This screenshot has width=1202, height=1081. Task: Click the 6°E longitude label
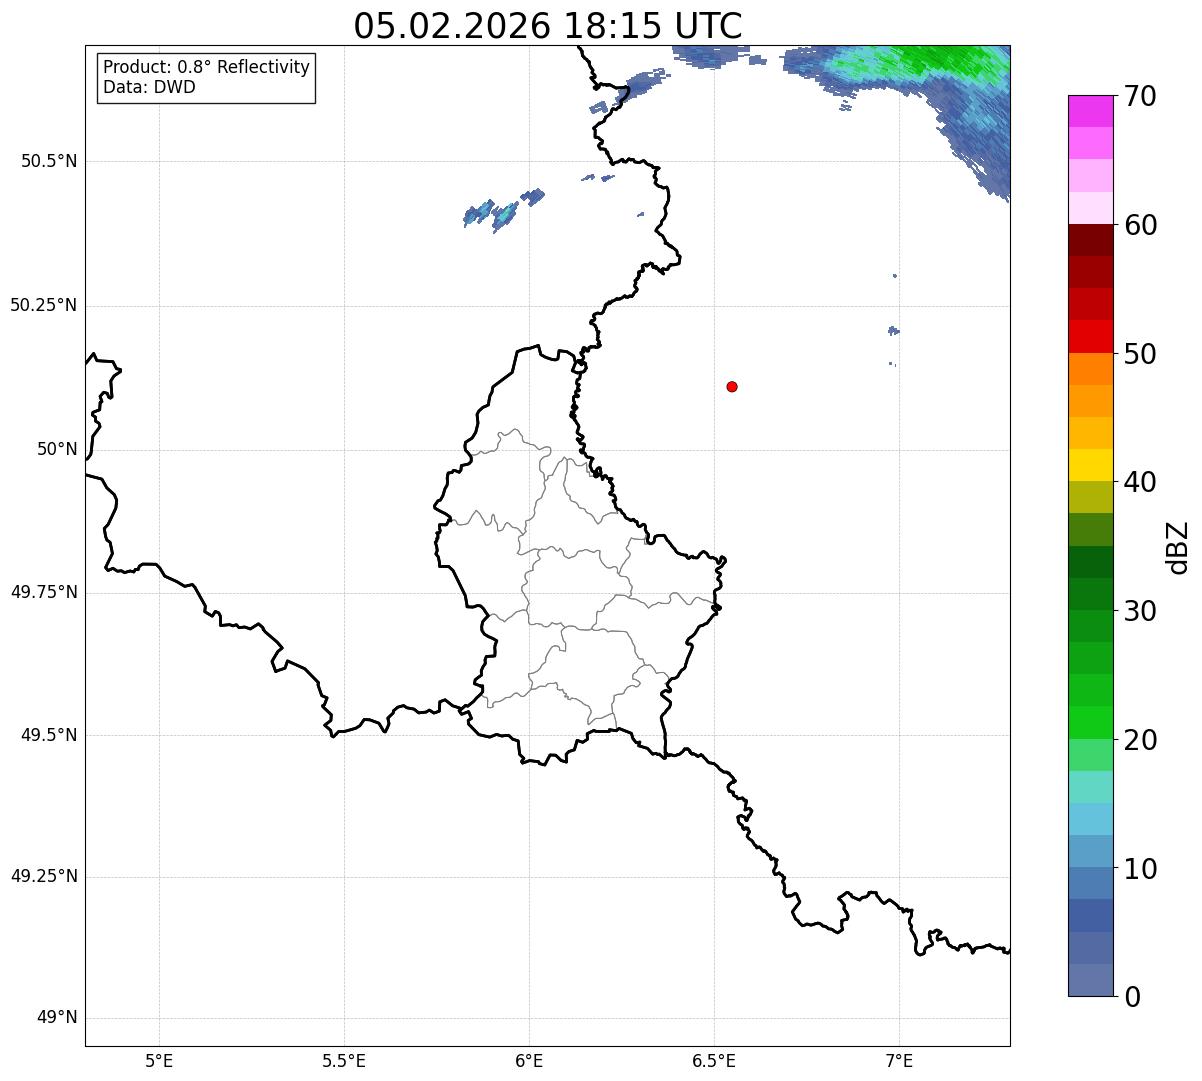tap(529, 1061)
